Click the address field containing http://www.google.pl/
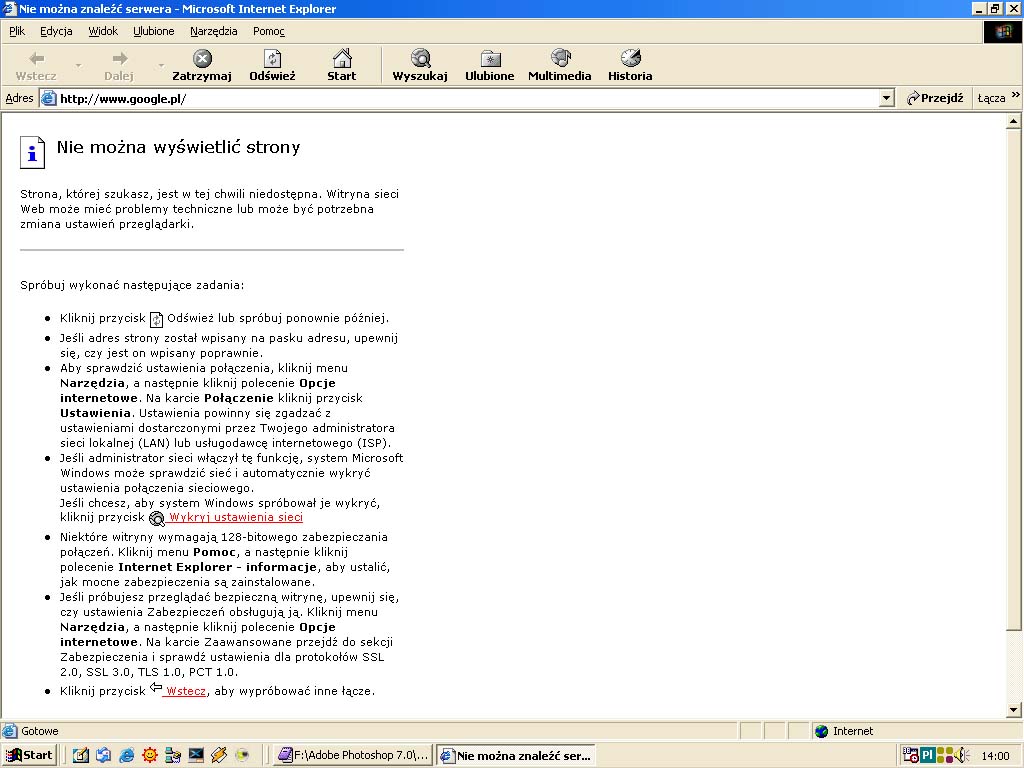This screenshot has height=768, width=1024. point(460,98)
